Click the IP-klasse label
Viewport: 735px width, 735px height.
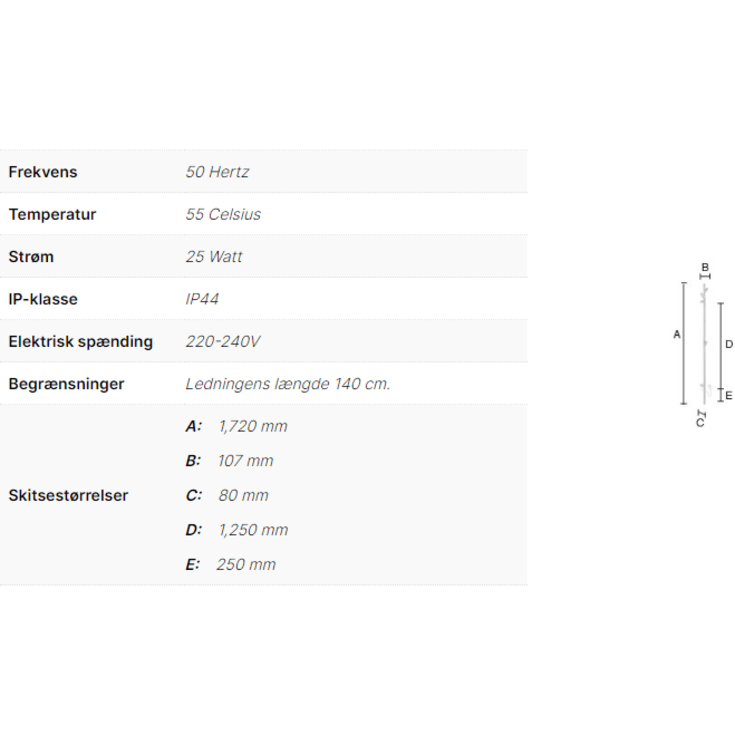pyautogui.click(x=43, y=299)
